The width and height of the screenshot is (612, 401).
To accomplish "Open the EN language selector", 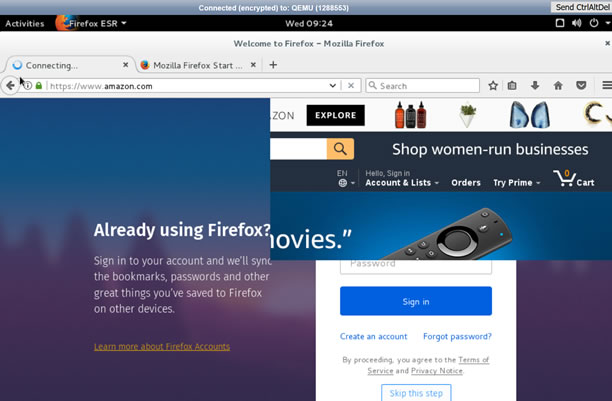I will 346,179.
